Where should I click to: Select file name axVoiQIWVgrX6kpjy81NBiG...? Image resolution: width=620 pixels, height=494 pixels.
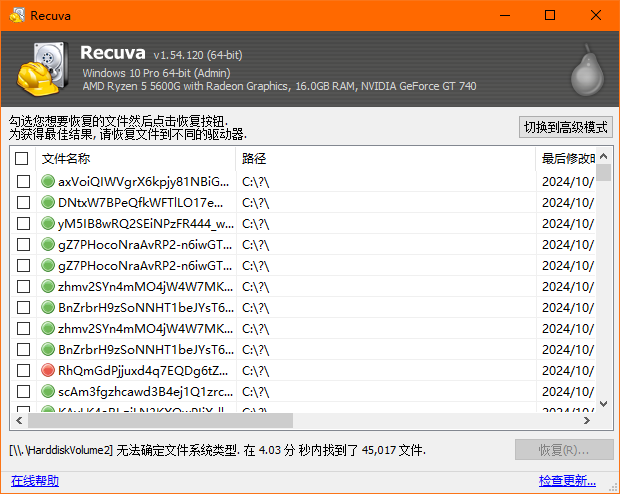tap(144, 182)
